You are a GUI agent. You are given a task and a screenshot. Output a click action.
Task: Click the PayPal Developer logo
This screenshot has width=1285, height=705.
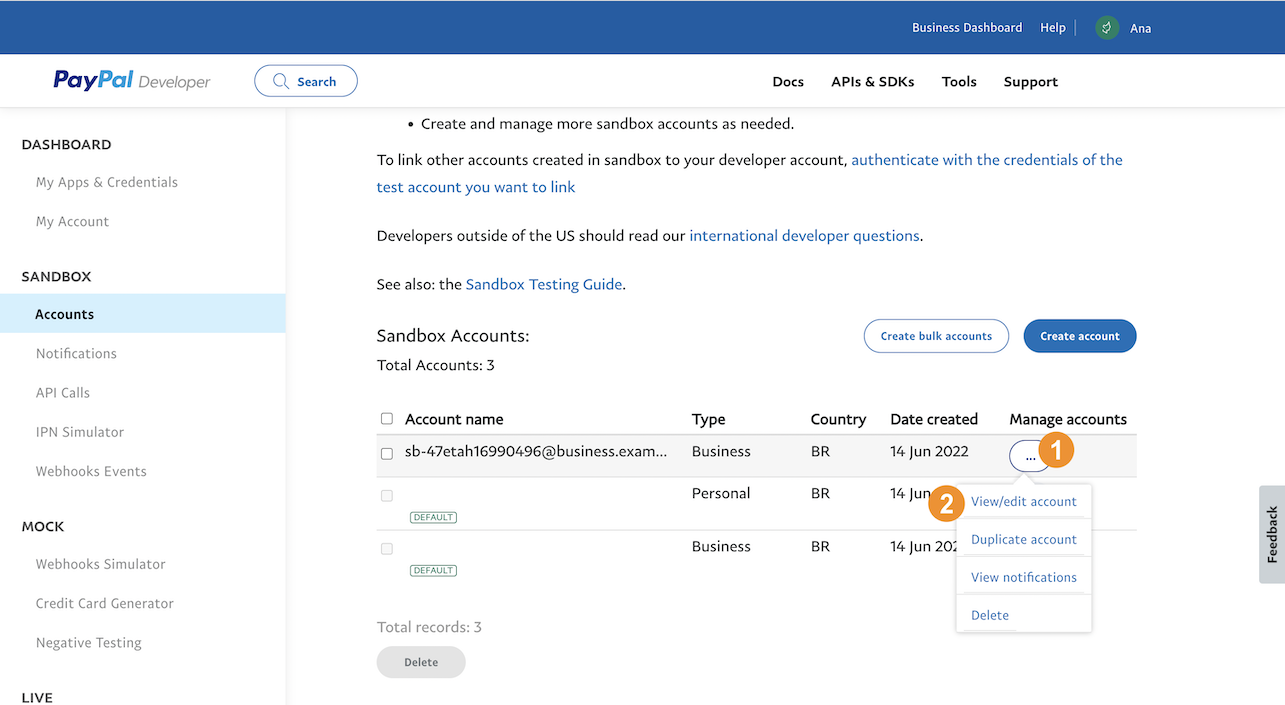132,81
